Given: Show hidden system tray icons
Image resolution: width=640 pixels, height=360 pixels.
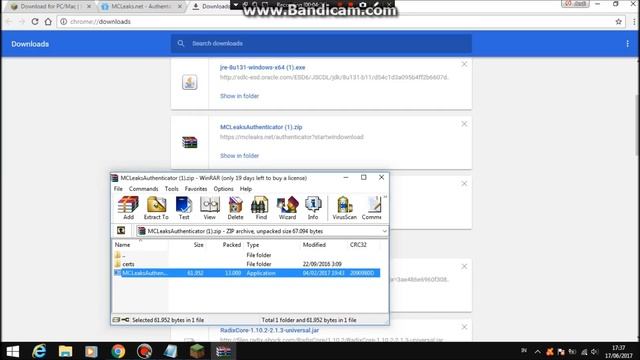Looking at the screenshot, I should [538, 351].
